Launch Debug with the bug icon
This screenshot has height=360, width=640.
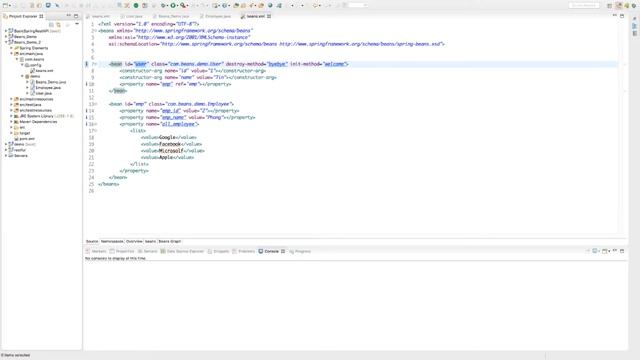[163, 5]
